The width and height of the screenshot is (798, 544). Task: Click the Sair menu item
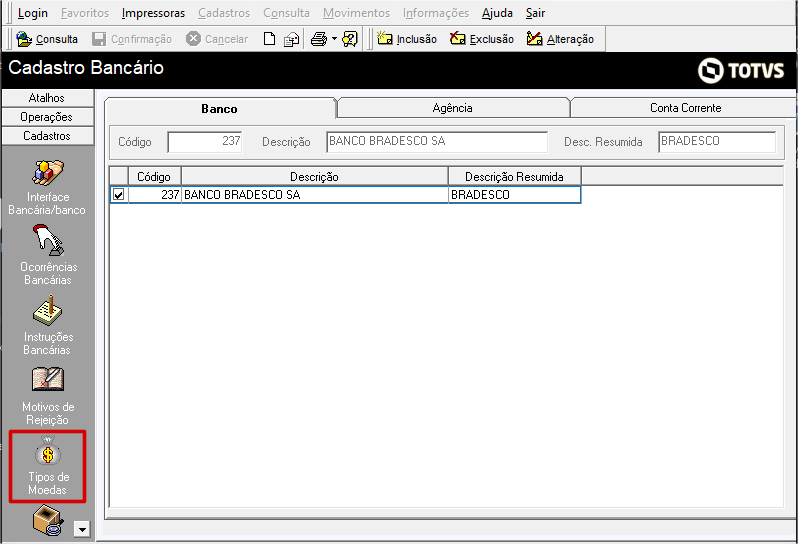click(x=535, y=13)
